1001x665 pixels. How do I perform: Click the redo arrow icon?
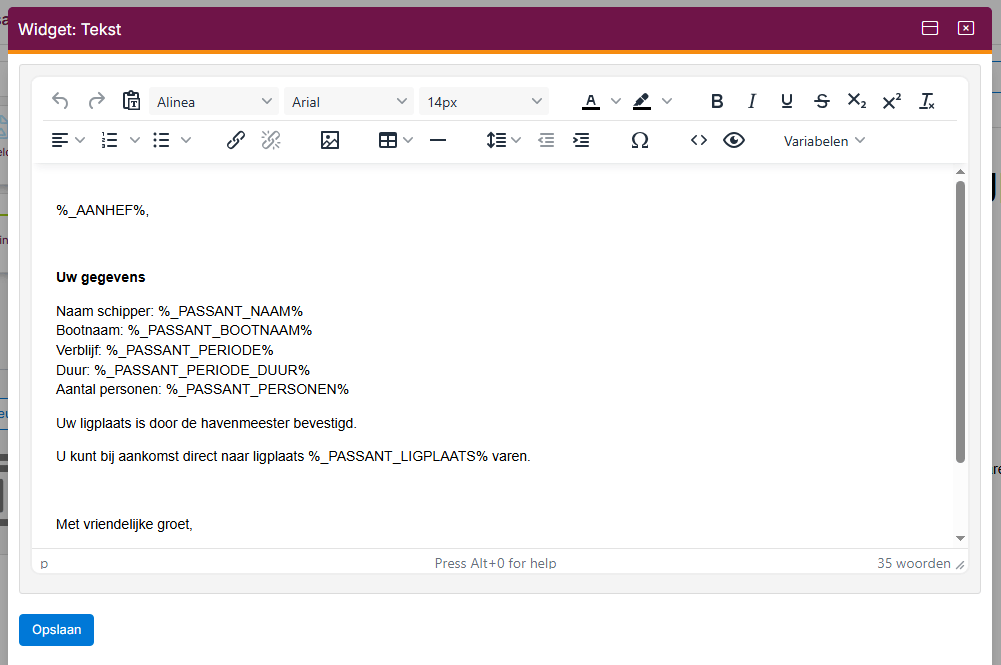pos(96,101)
